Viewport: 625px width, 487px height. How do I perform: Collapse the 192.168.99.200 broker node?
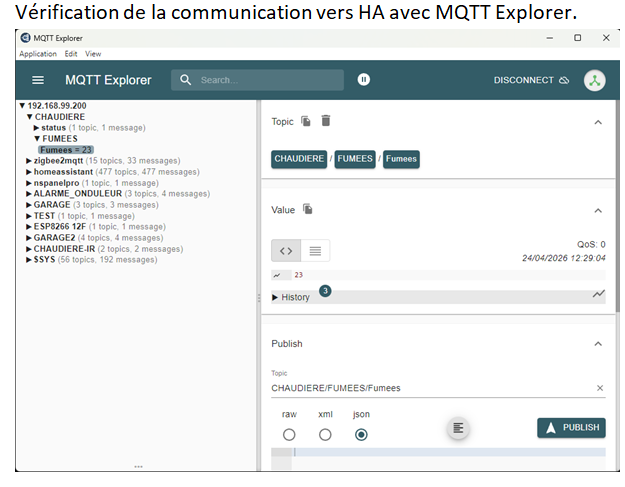(x=22, y=106)
